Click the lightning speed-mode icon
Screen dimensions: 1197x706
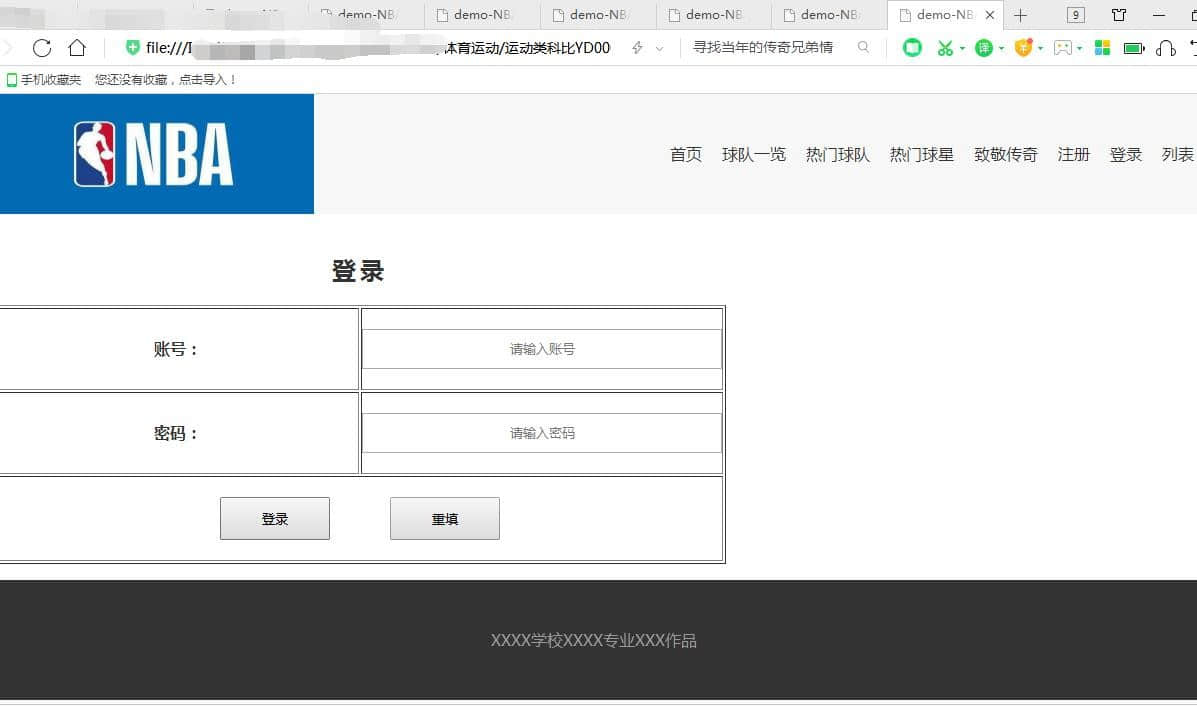637,48
